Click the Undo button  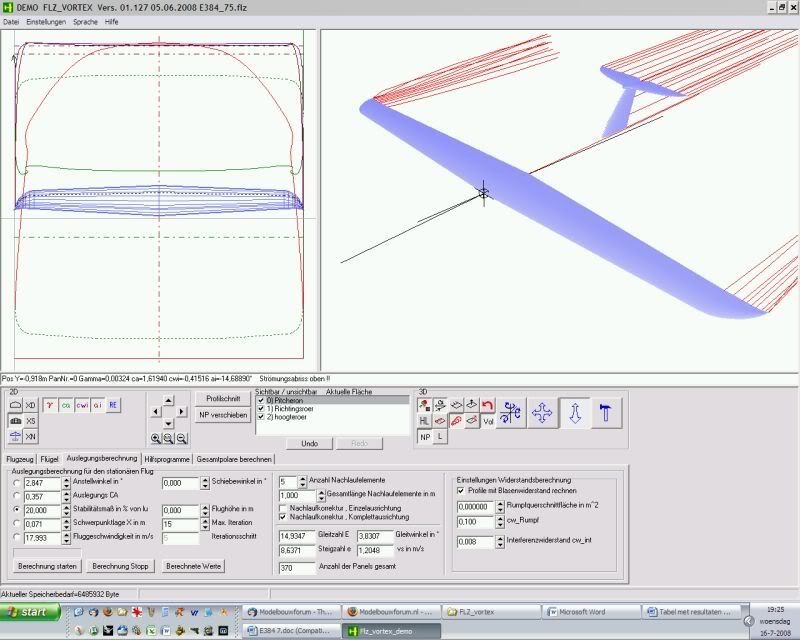310,444
